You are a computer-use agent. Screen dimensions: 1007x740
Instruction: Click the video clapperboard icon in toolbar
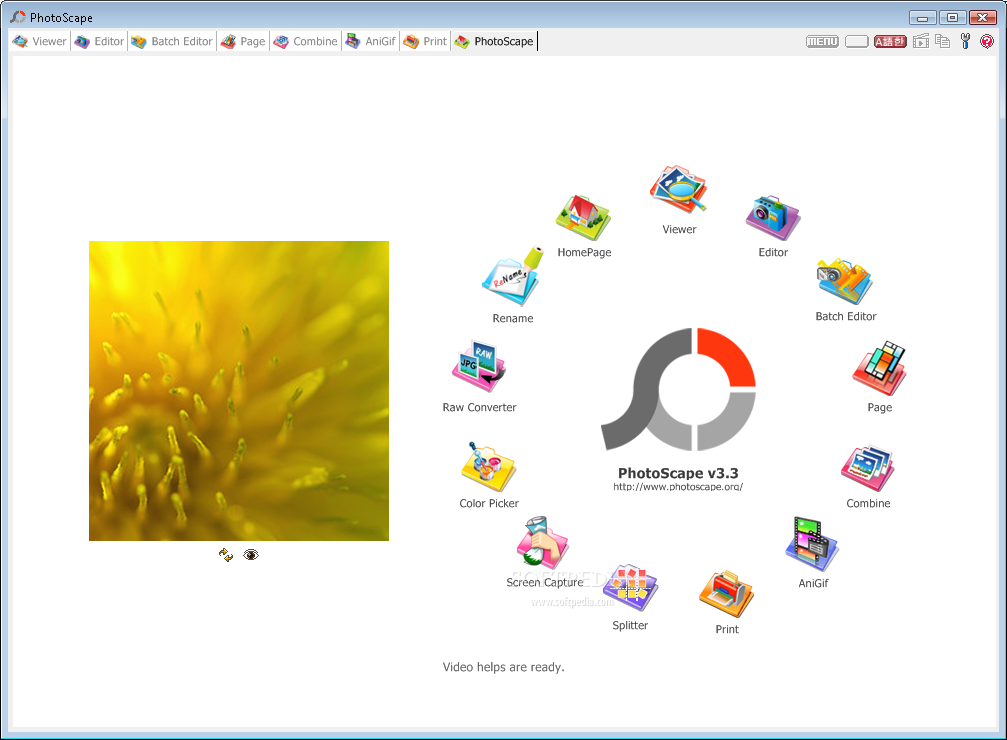tap(921, 41)
